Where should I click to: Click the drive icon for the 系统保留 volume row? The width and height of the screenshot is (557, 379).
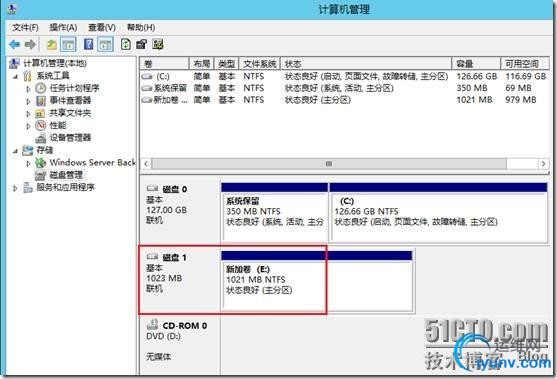147,88
